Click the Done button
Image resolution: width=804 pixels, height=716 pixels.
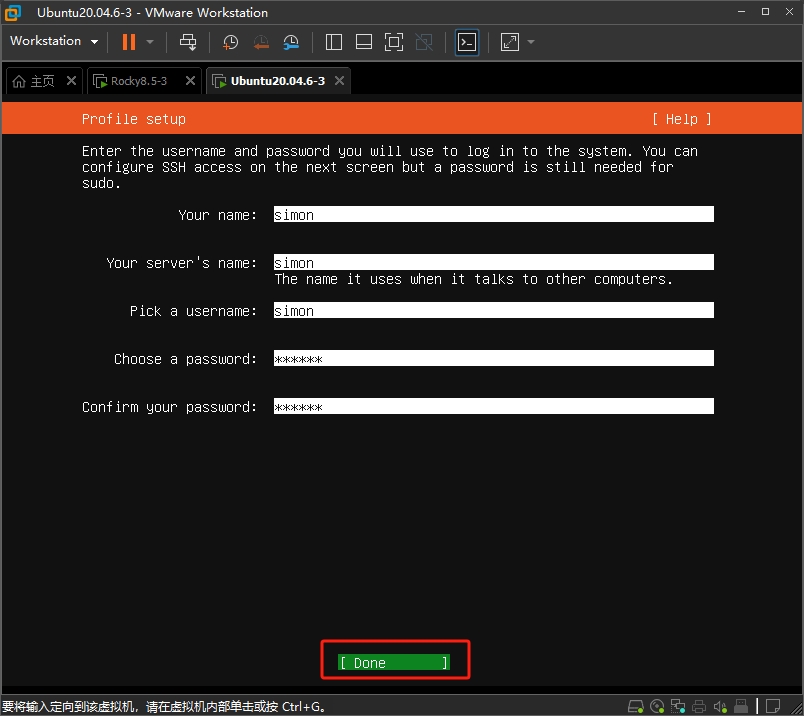pos(394,663)
